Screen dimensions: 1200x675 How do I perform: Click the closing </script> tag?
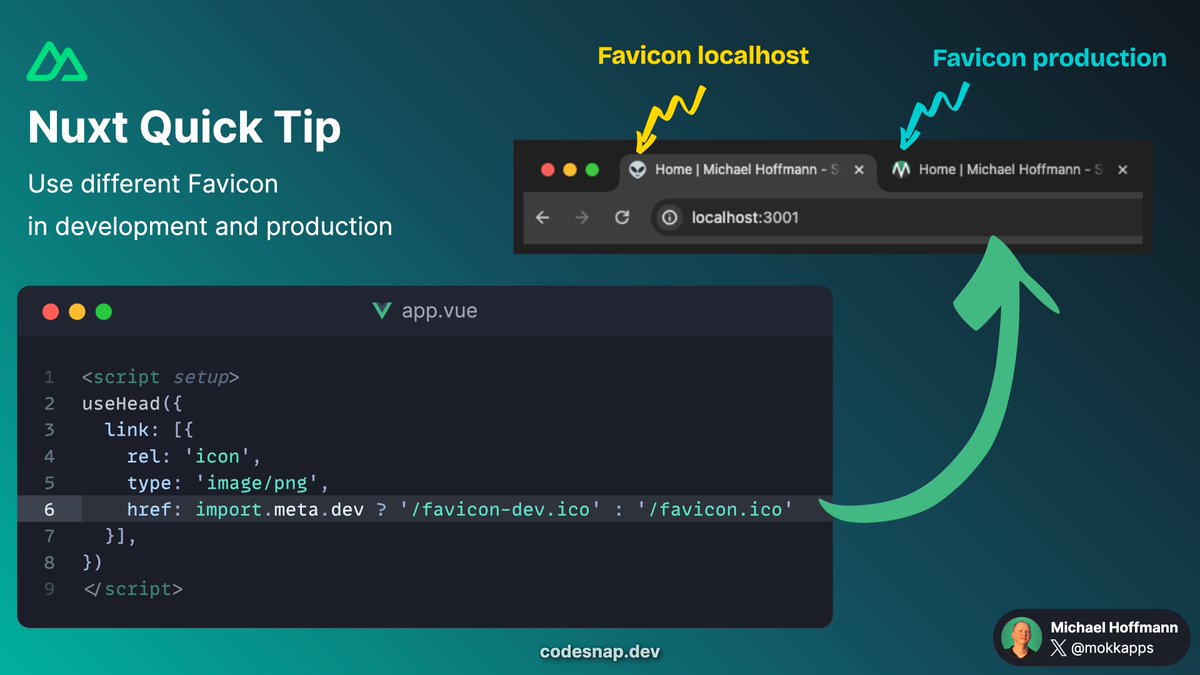click(133, 589)
